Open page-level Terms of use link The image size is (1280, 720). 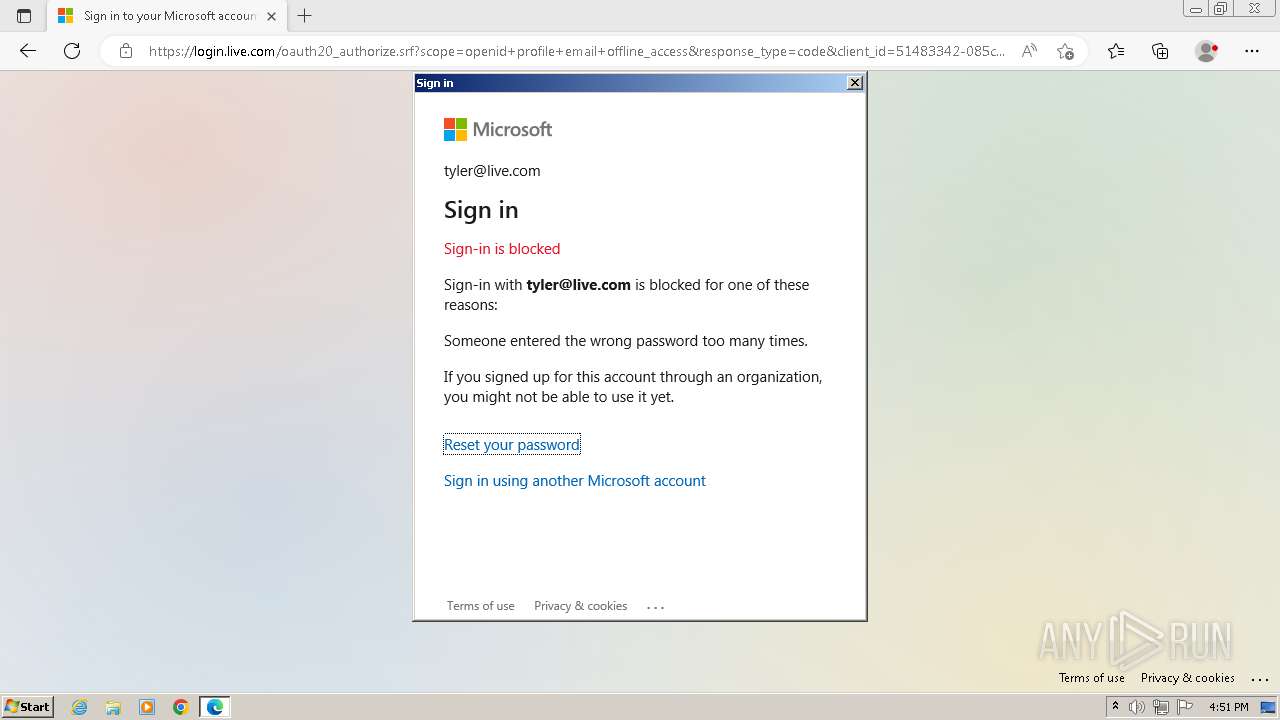click(x=1092, y=678)
